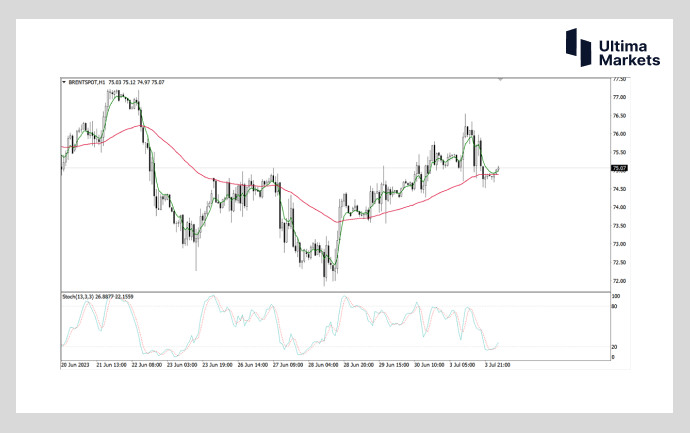690x433 pixels.
Task: Click the 22 Jun 08:00 time label
Action: click(147, 365)
